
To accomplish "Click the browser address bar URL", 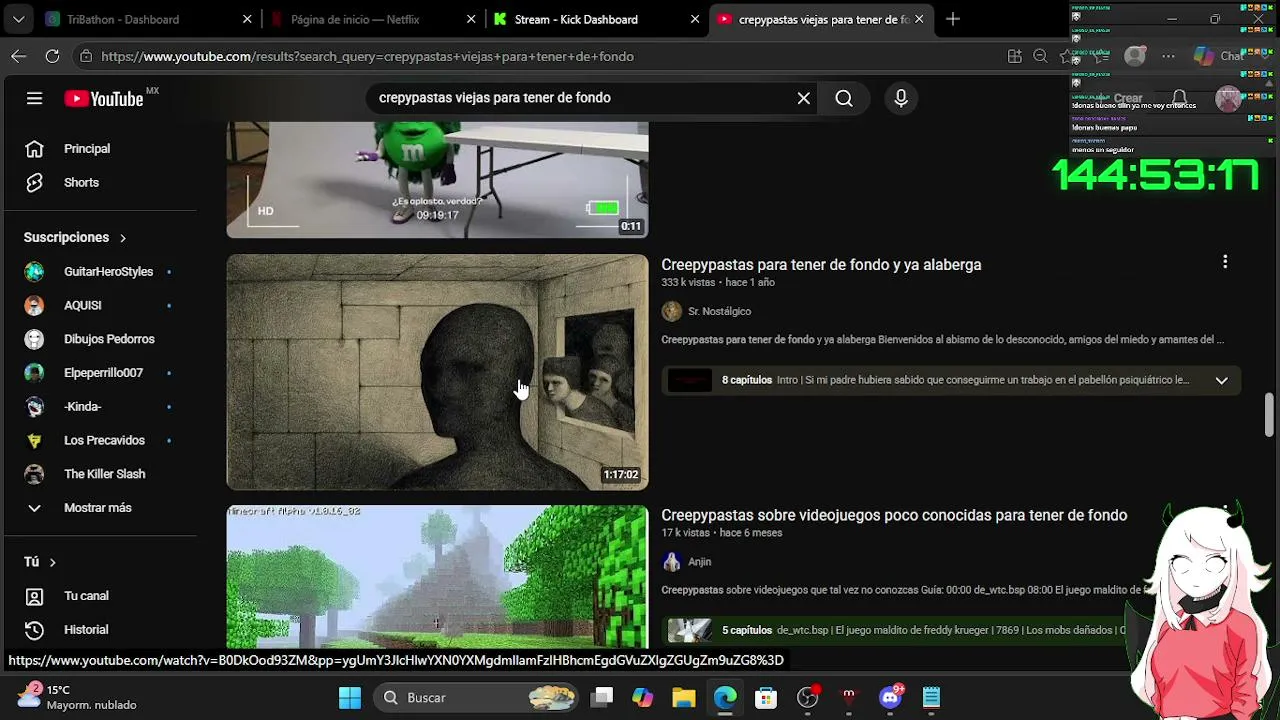I will pos(368,57).
